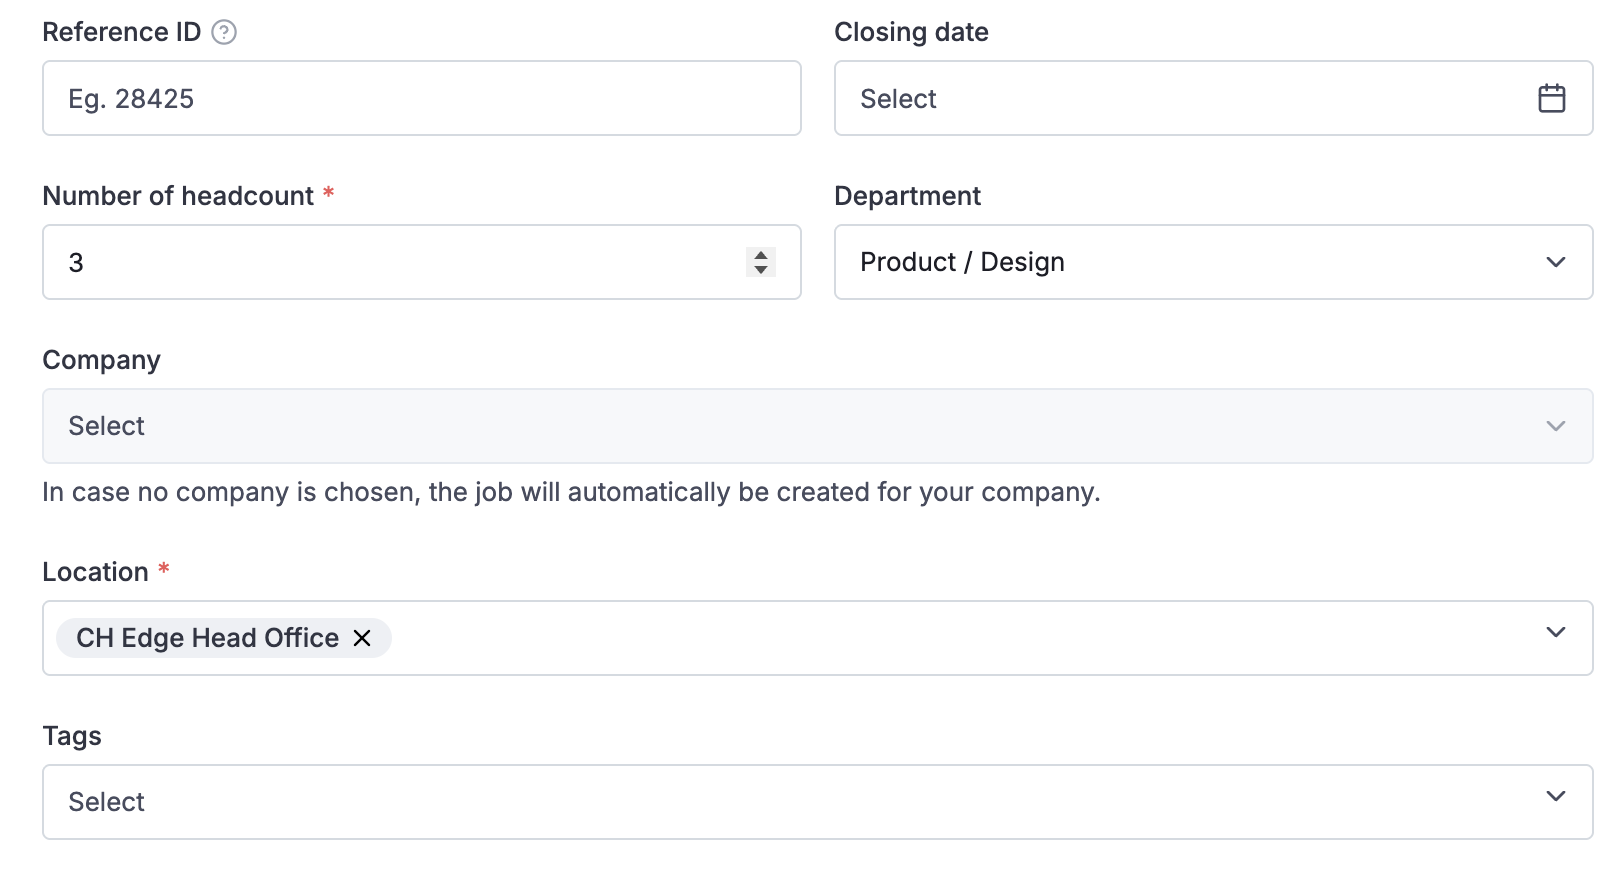This screenshot has height=870, width=1620.
Task: Open the calendar icon in Closing date
Action: pyautogui.click(x=1551, y=98)
